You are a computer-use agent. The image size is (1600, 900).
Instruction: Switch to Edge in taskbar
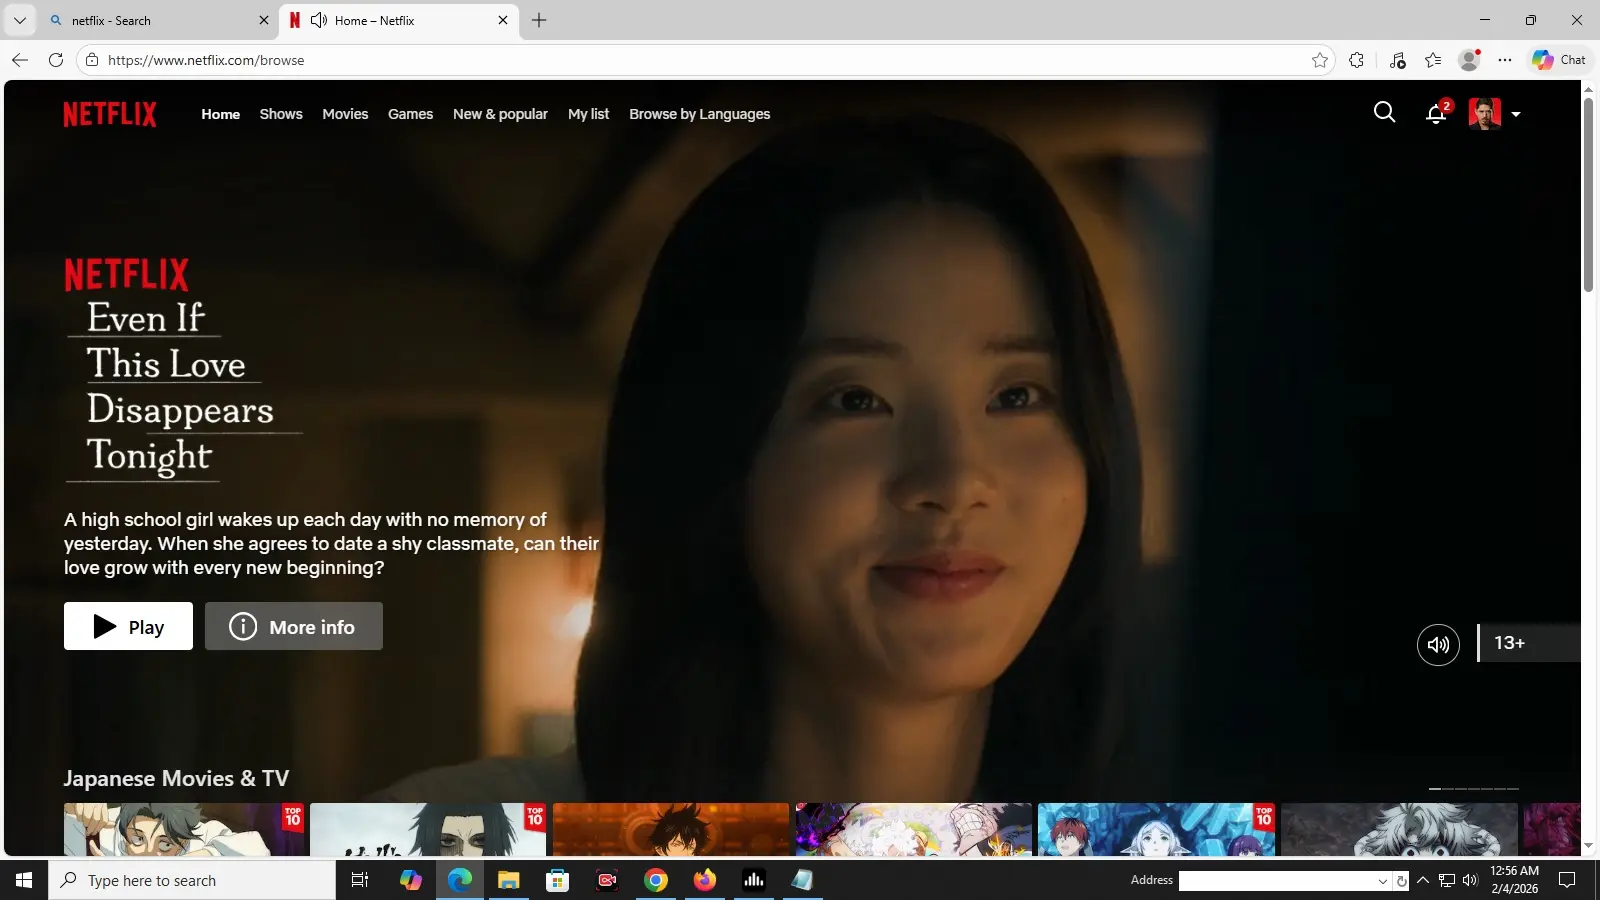point(460,880)
